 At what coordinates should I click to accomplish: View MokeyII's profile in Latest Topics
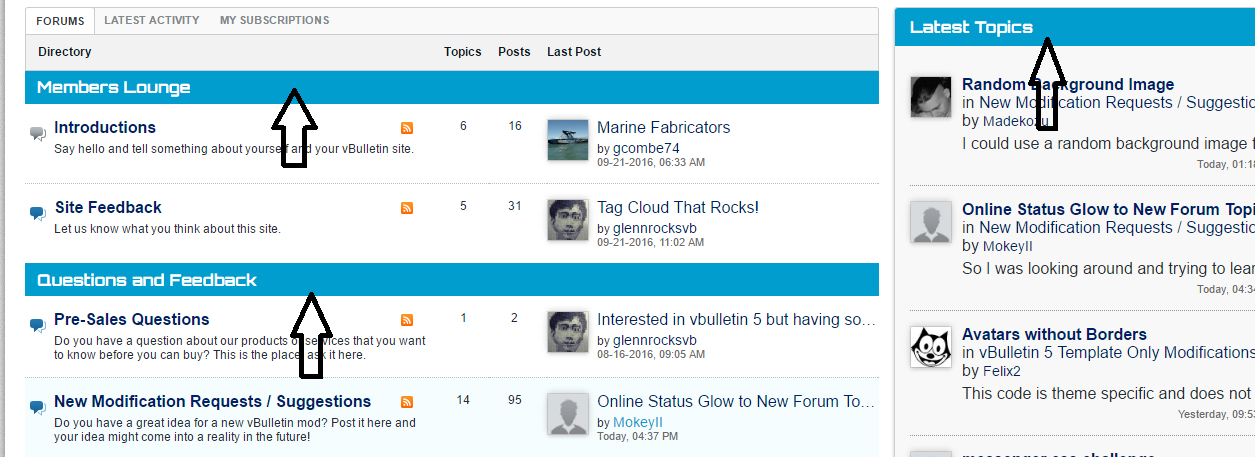[x=1008, y=246]
